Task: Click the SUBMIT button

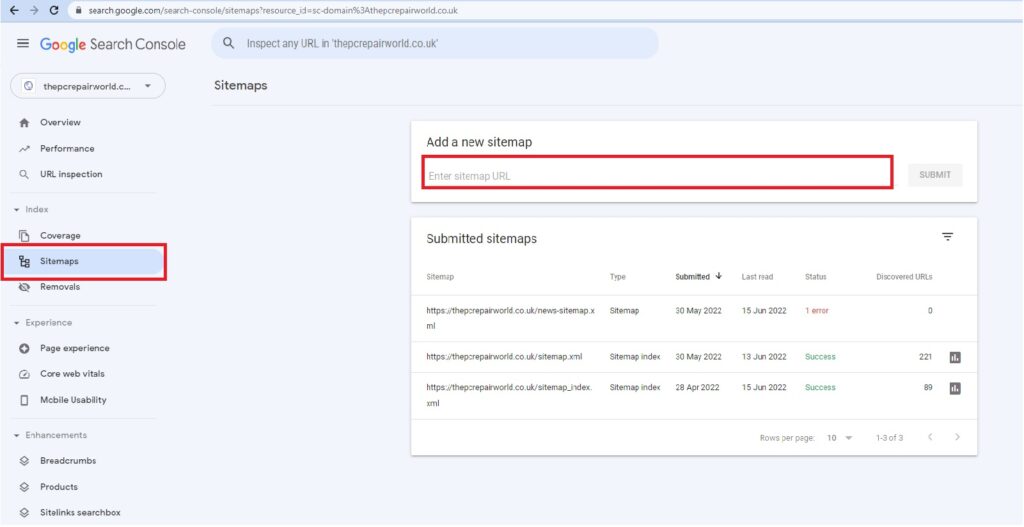Action: tap(935, 175)
